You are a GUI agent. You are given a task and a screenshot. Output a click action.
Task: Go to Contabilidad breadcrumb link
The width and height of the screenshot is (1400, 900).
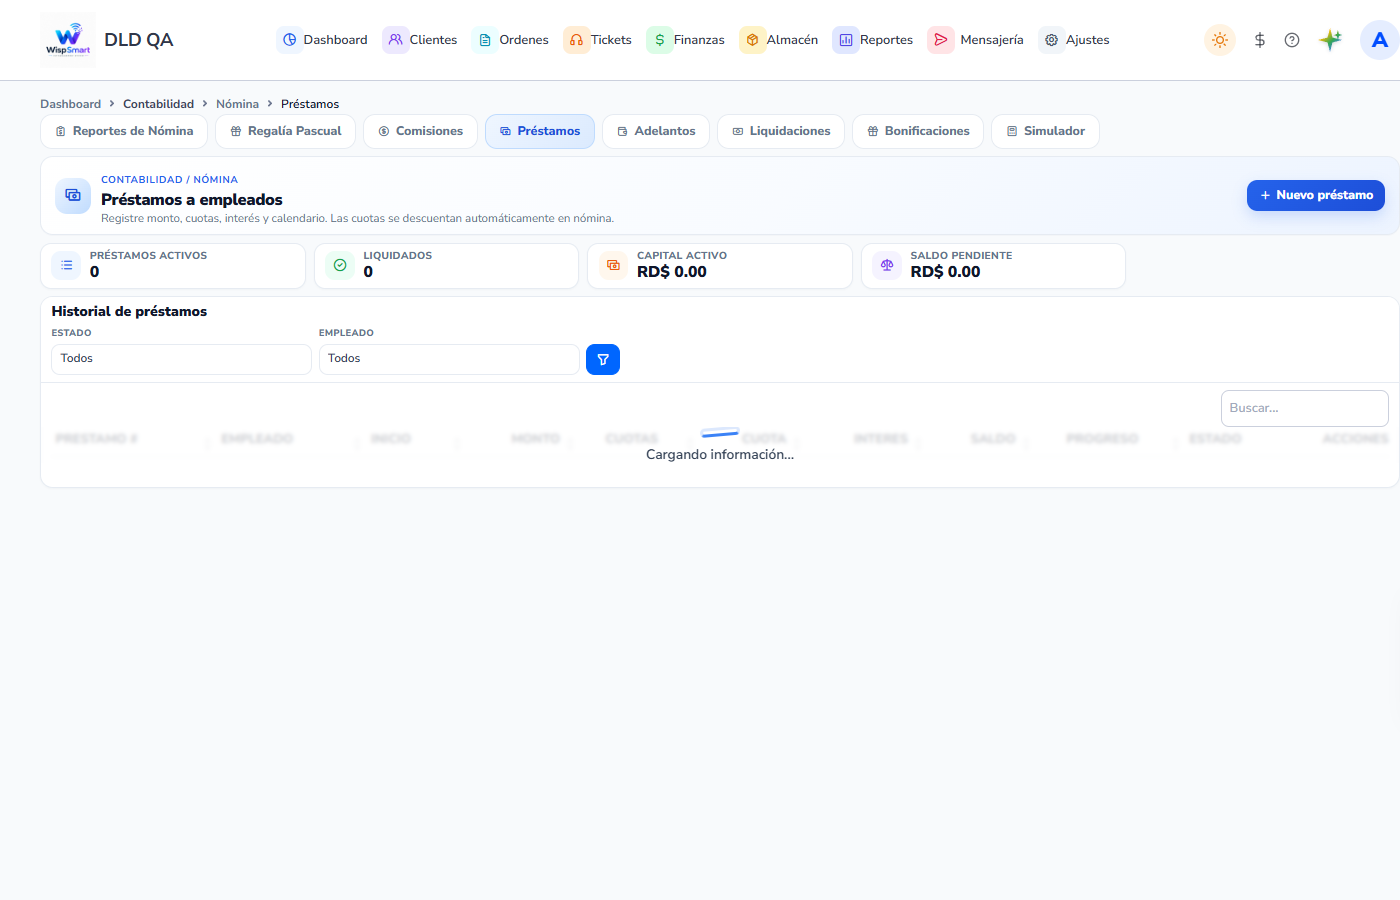tap(159, 104)
